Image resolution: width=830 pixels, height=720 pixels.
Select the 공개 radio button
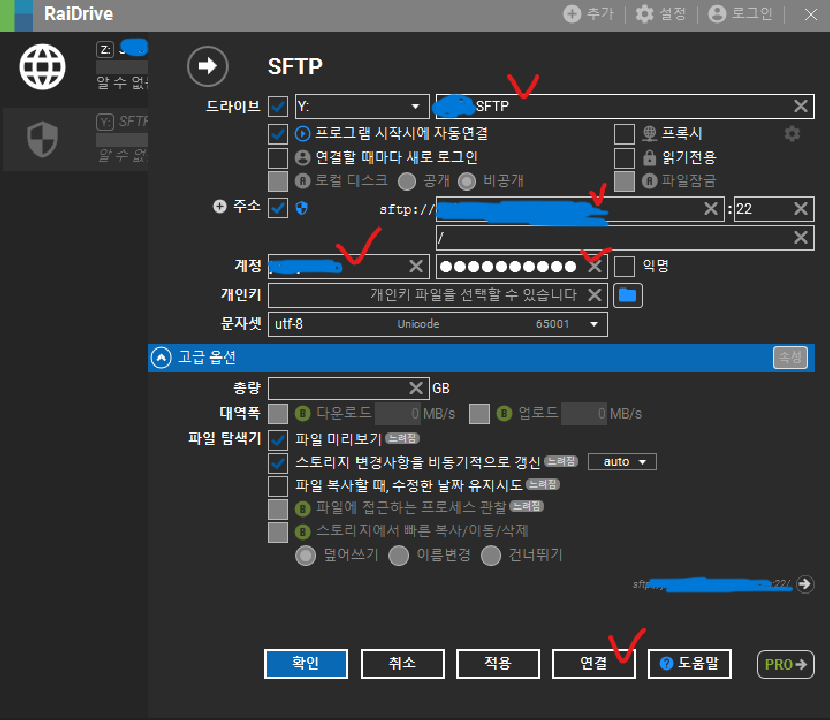[x=407, y=182]
